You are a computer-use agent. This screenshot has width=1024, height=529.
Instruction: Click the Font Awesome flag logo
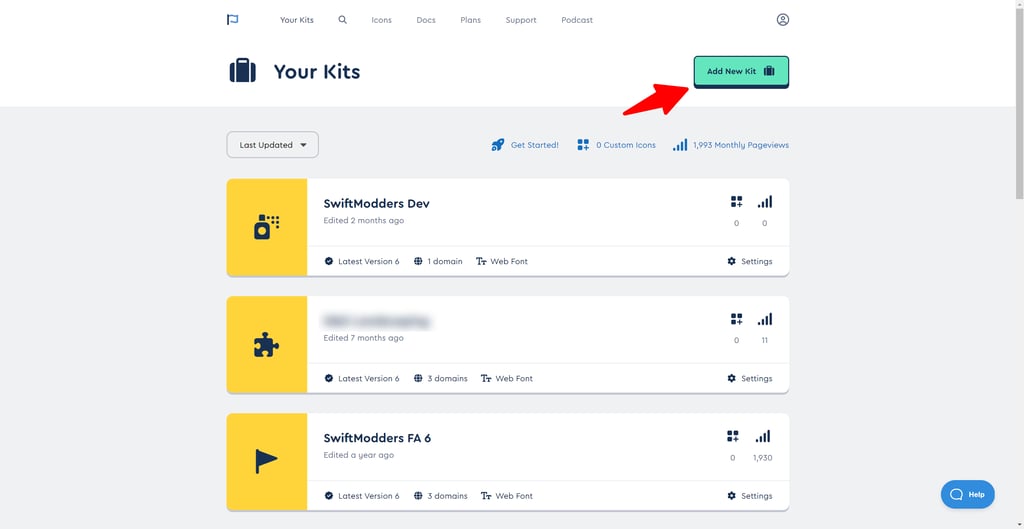coord(232,20)
